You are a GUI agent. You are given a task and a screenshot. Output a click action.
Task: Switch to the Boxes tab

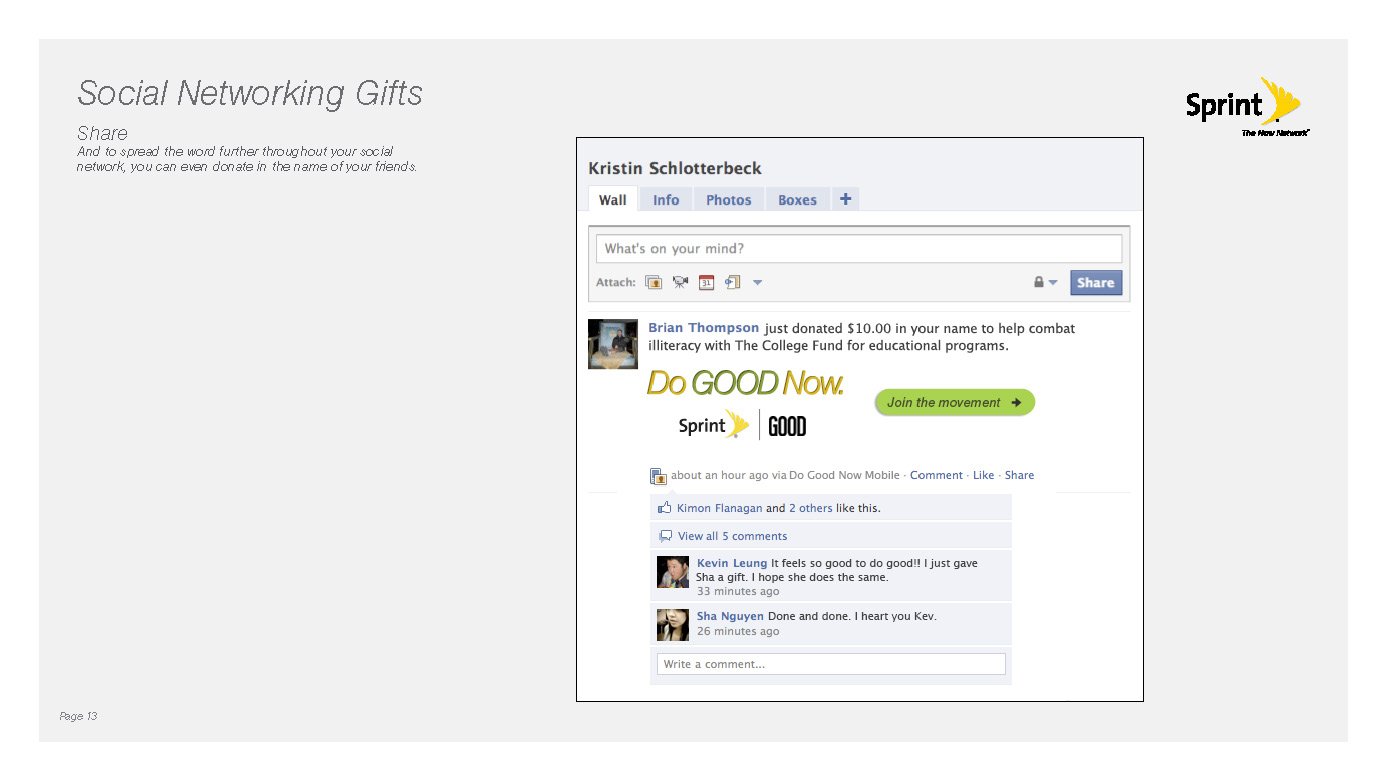pos(797,200)
